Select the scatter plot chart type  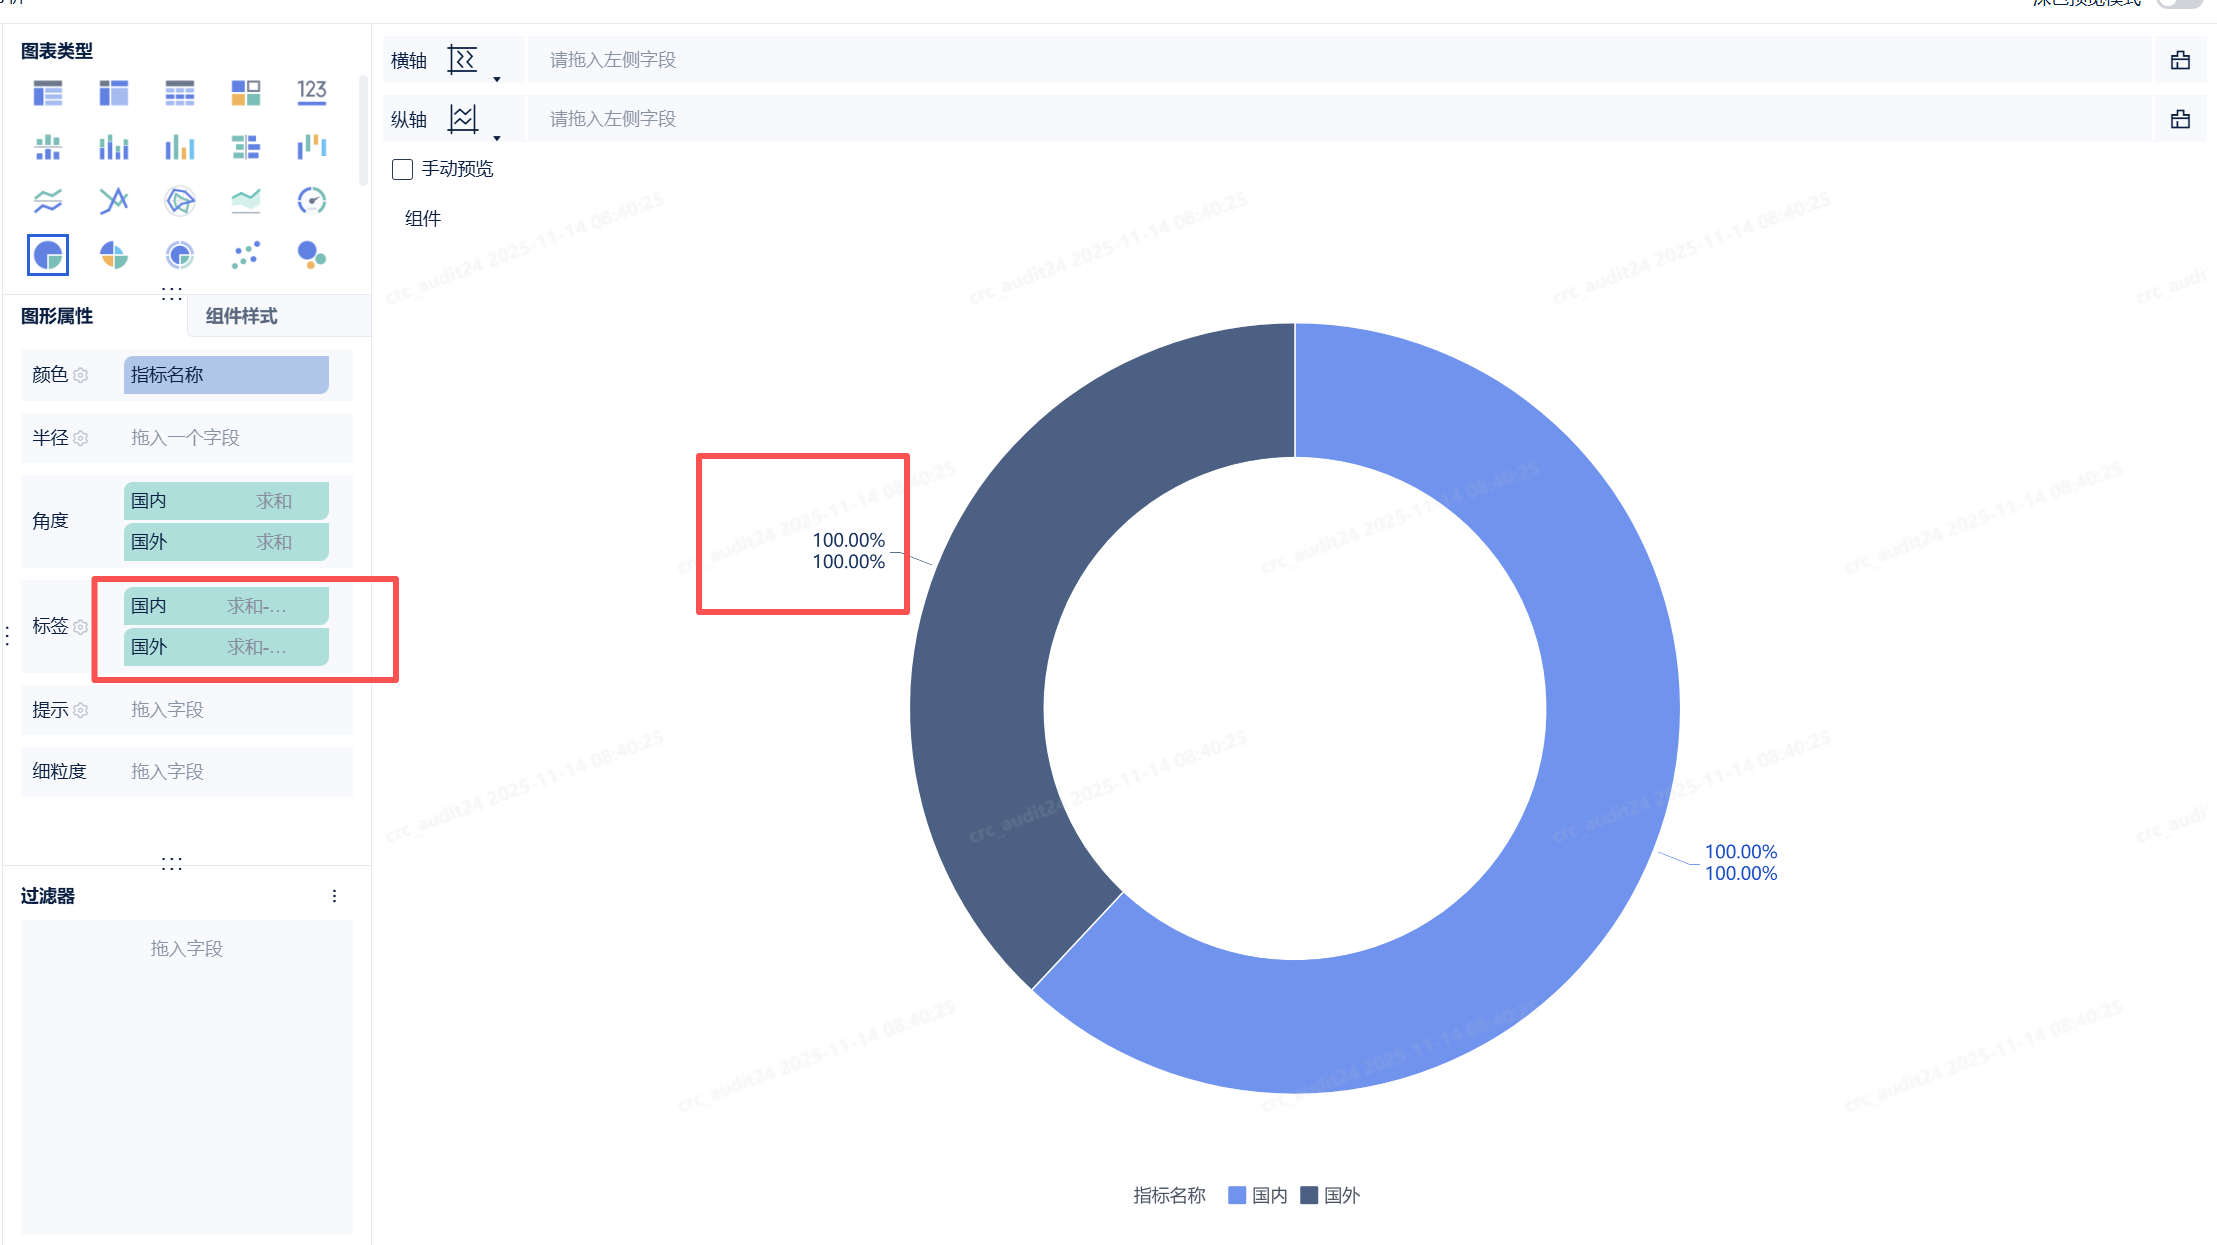tap(246, 255)
